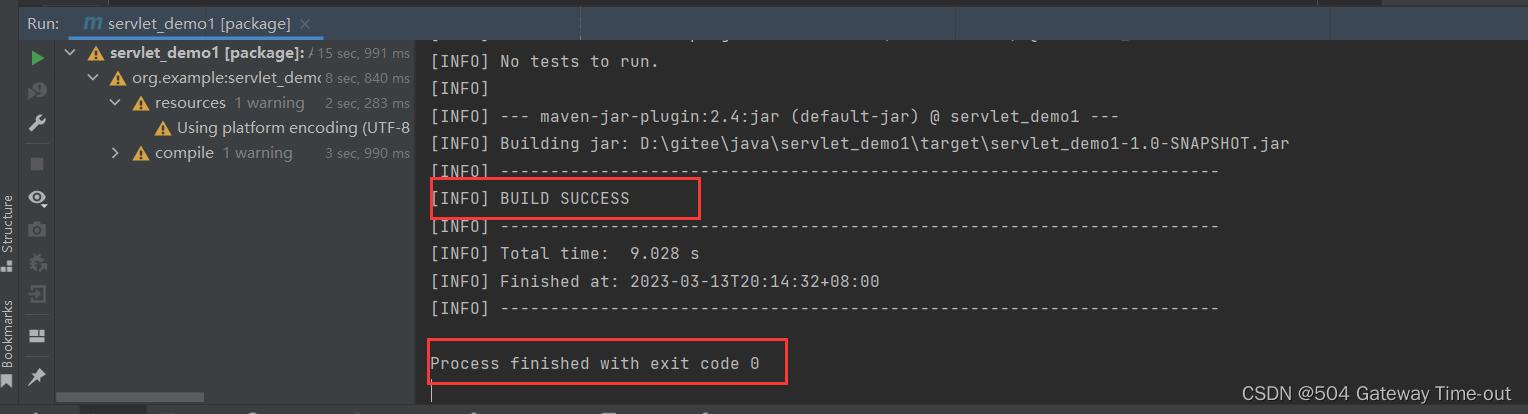
Task: Click the Restore Layout icon
Action: pyautogui.click(x=37, y=335)
